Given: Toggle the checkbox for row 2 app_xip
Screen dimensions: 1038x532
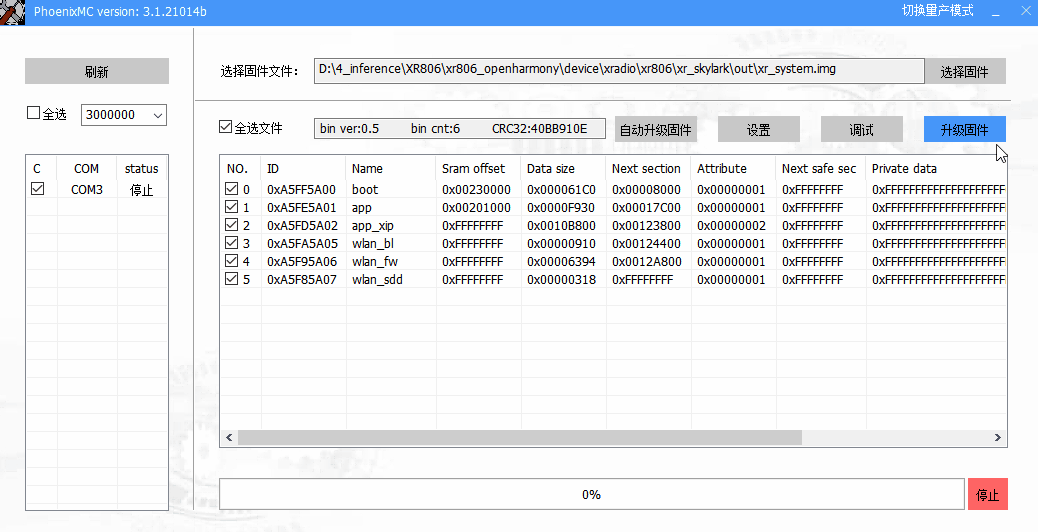Looking at the screenshot, I should click(x=231, y=225).
